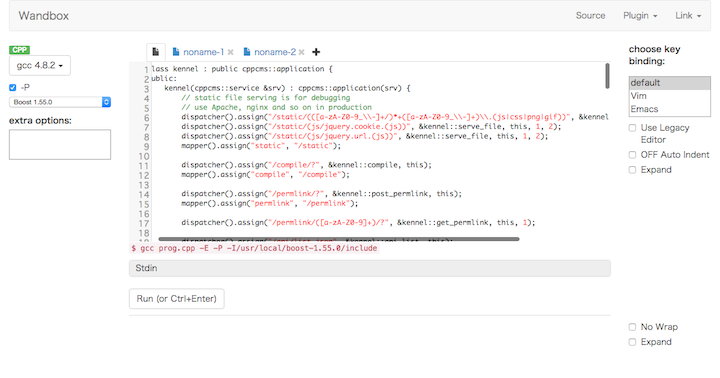This screenshot has width=720, height=378.
Task: Click the extra options text area
Action: (60, 144)
